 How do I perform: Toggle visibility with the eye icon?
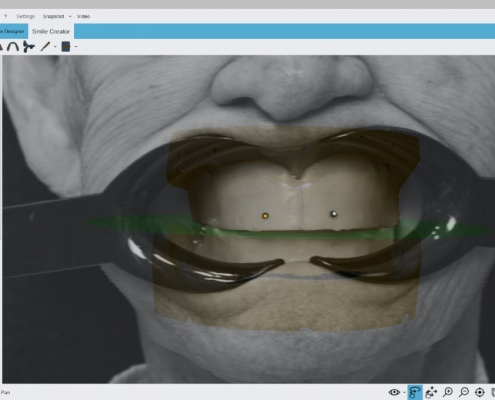[x=394, y=392]
